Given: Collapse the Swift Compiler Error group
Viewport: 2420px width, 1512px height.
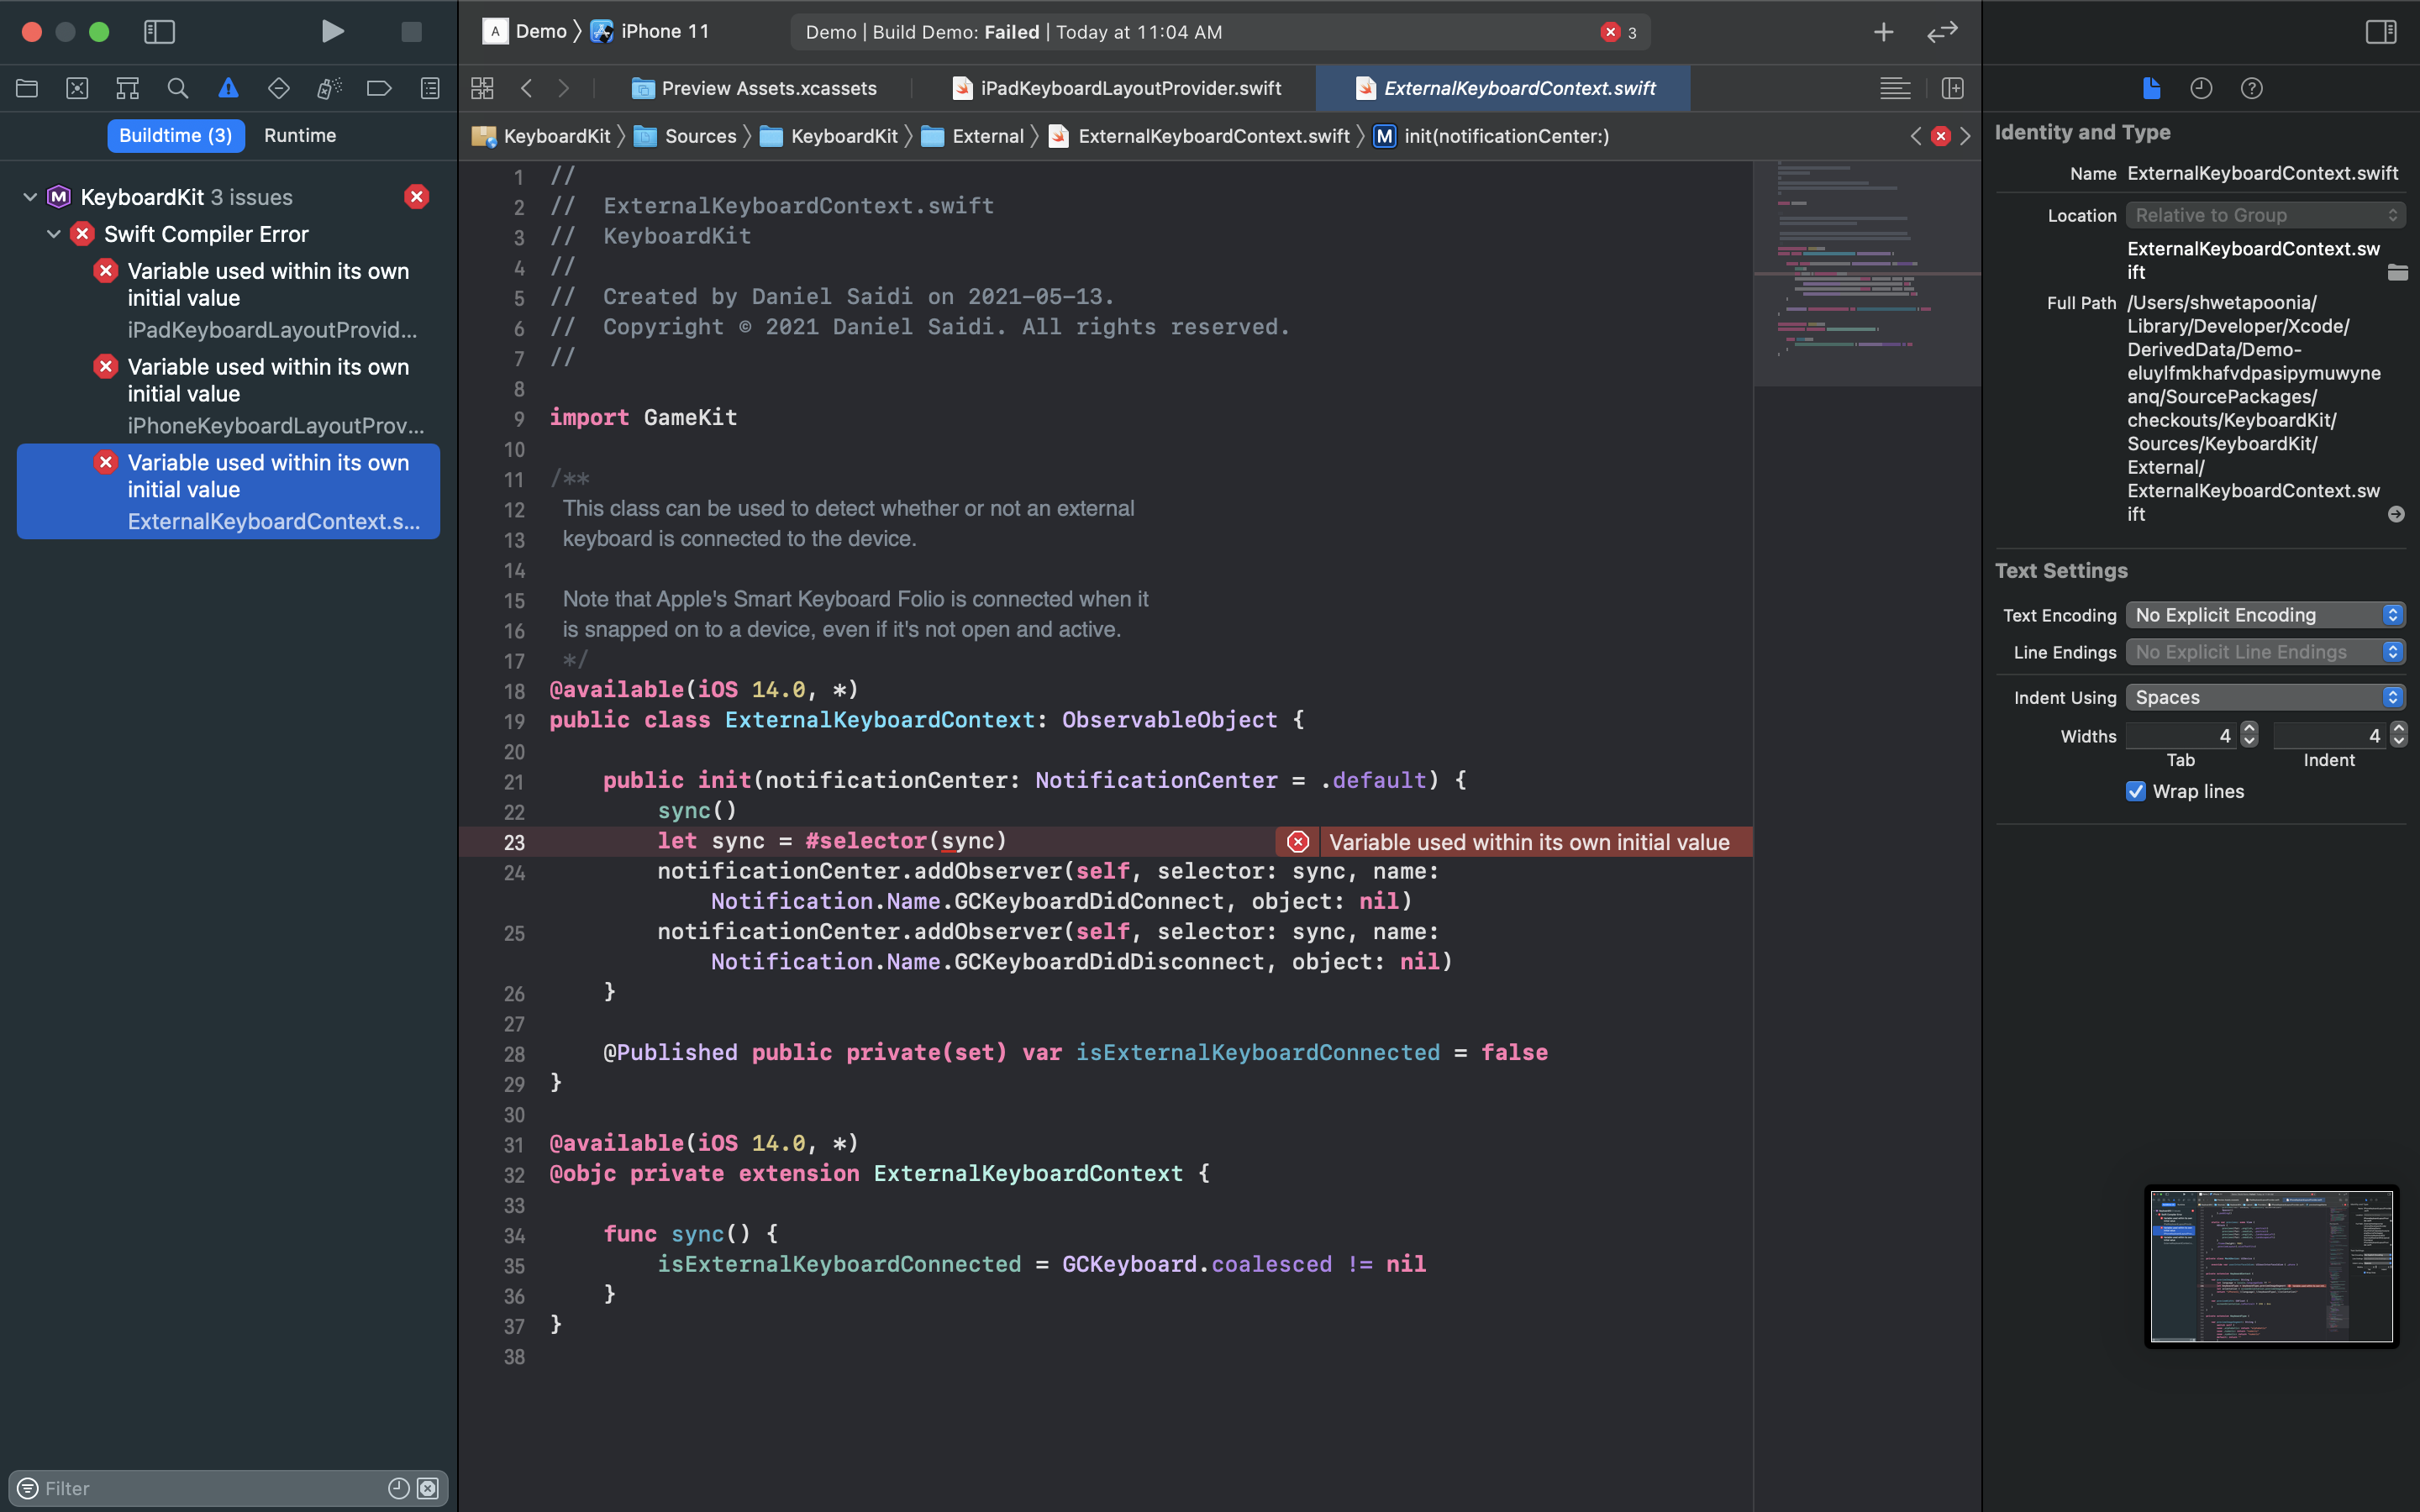Looking at the screenshot, I should click(53, 234).
